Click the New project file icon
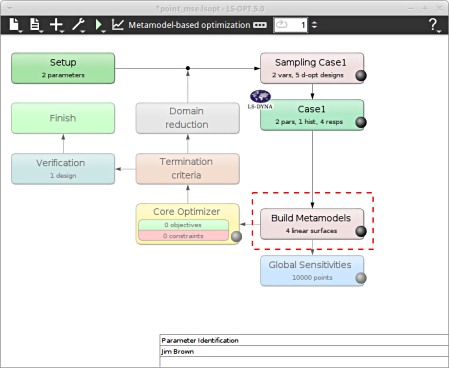449x368 pixels. click(x=15, y=25)
